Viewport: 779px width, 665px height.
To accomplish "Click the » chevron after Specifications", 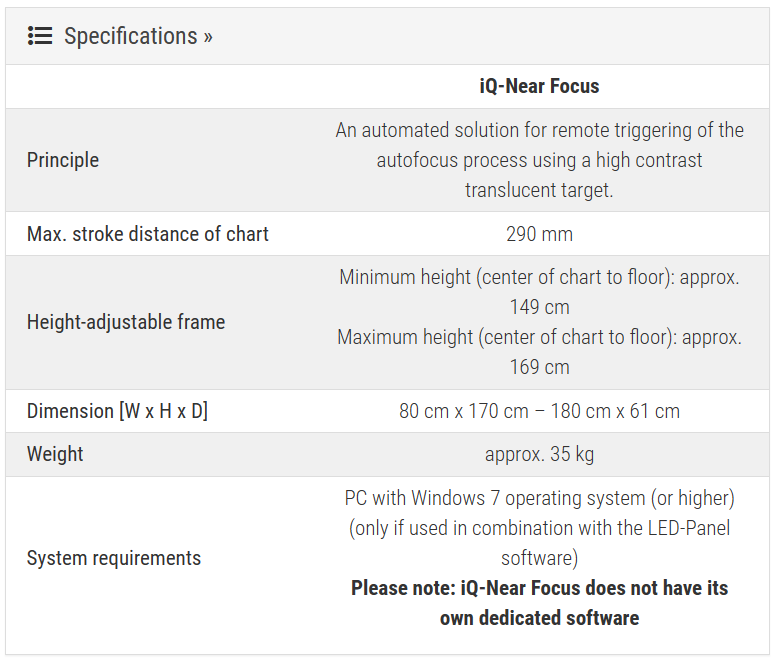I will 208,37.
